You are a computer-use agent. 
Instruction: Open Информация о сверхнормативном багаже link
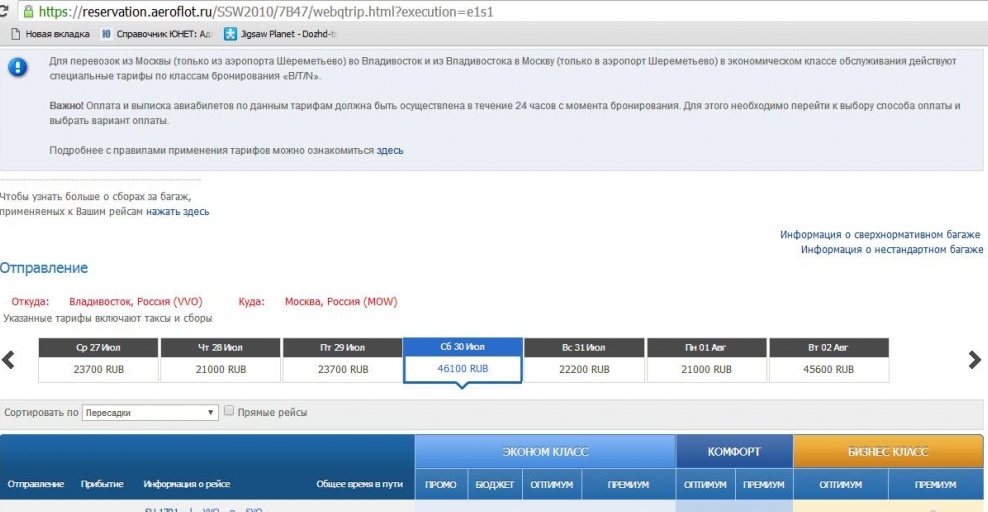(880, 234)
